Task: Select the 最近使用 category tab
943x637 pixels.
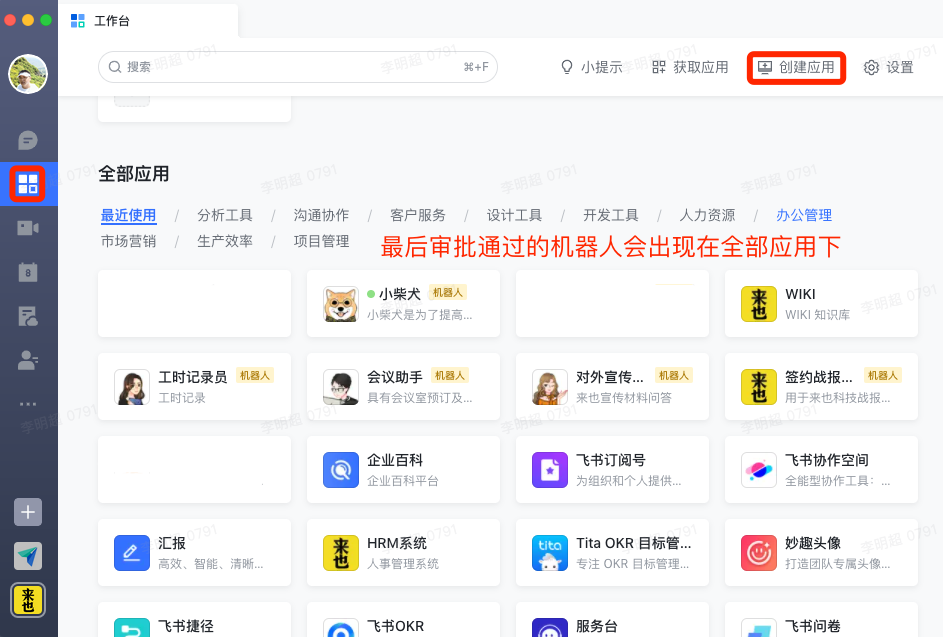Action: 128,215
